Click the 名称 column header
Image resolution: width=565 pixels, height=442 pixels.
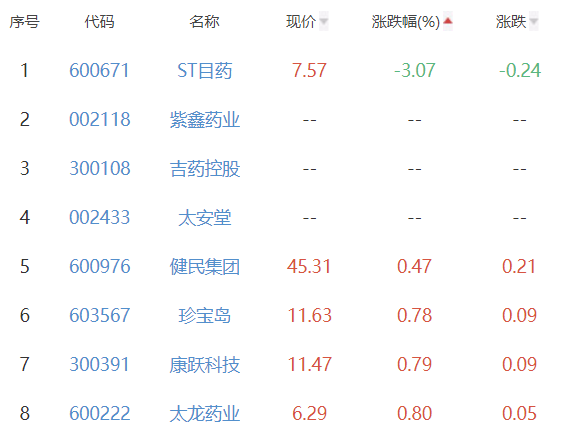pos(204,22)
